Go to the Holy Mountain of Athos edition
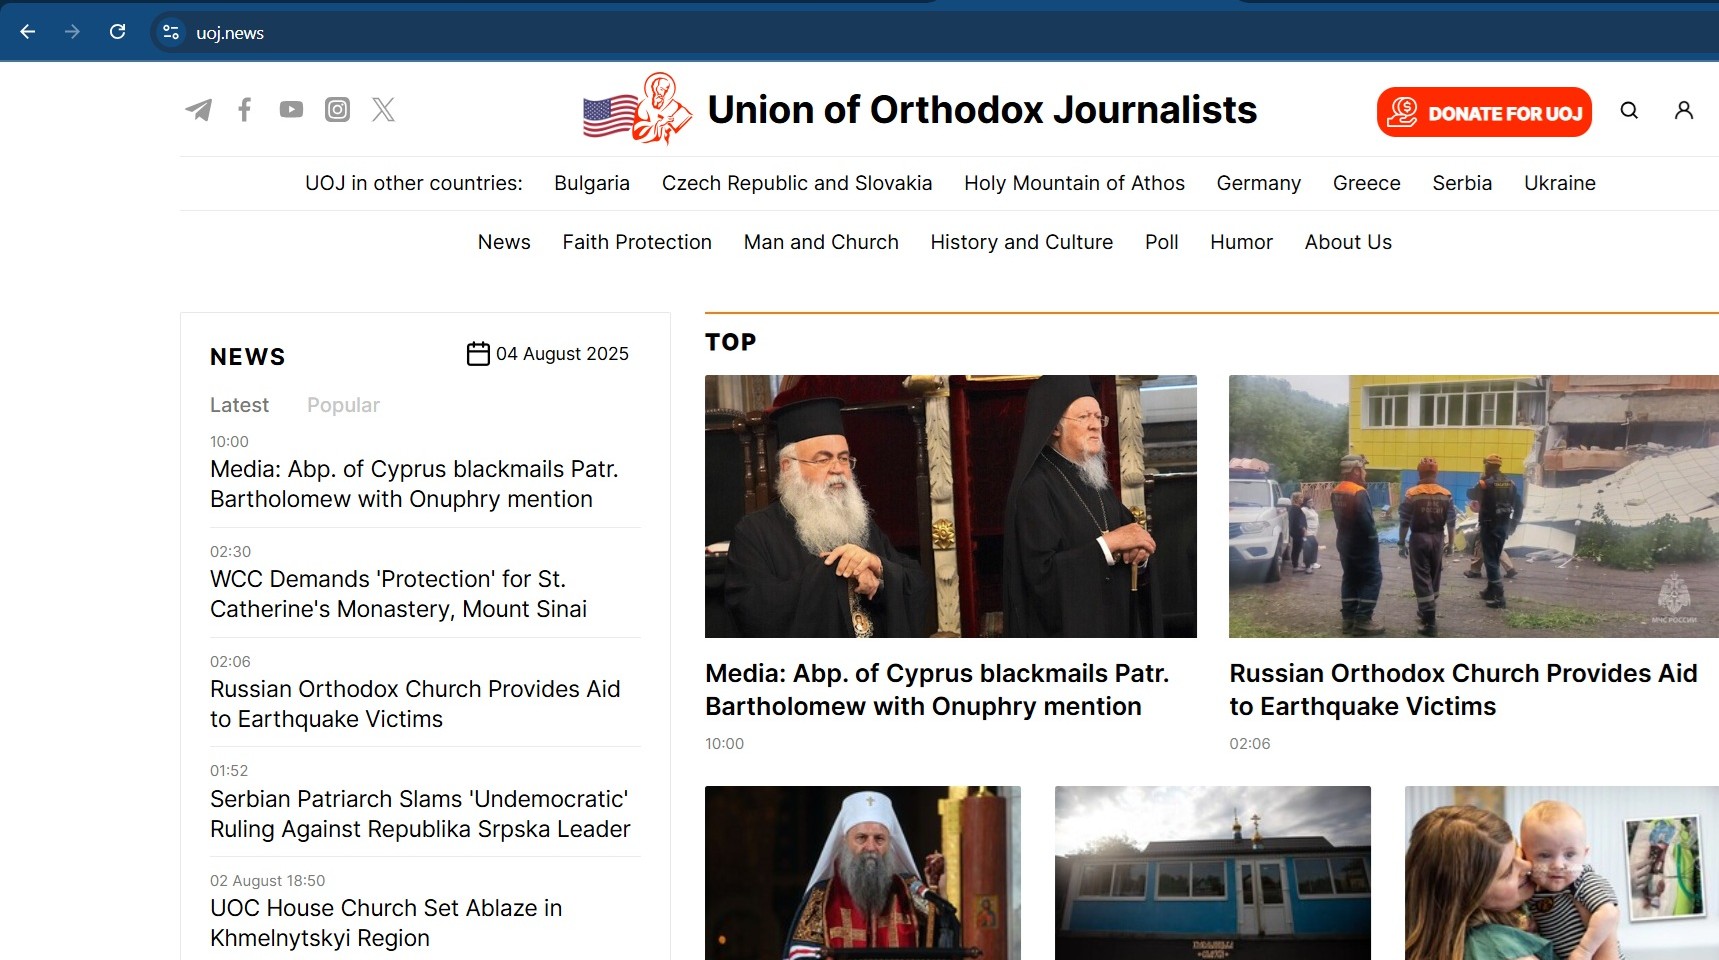This screenshot has height=960, width=1719. click(x=1074, y=183)
